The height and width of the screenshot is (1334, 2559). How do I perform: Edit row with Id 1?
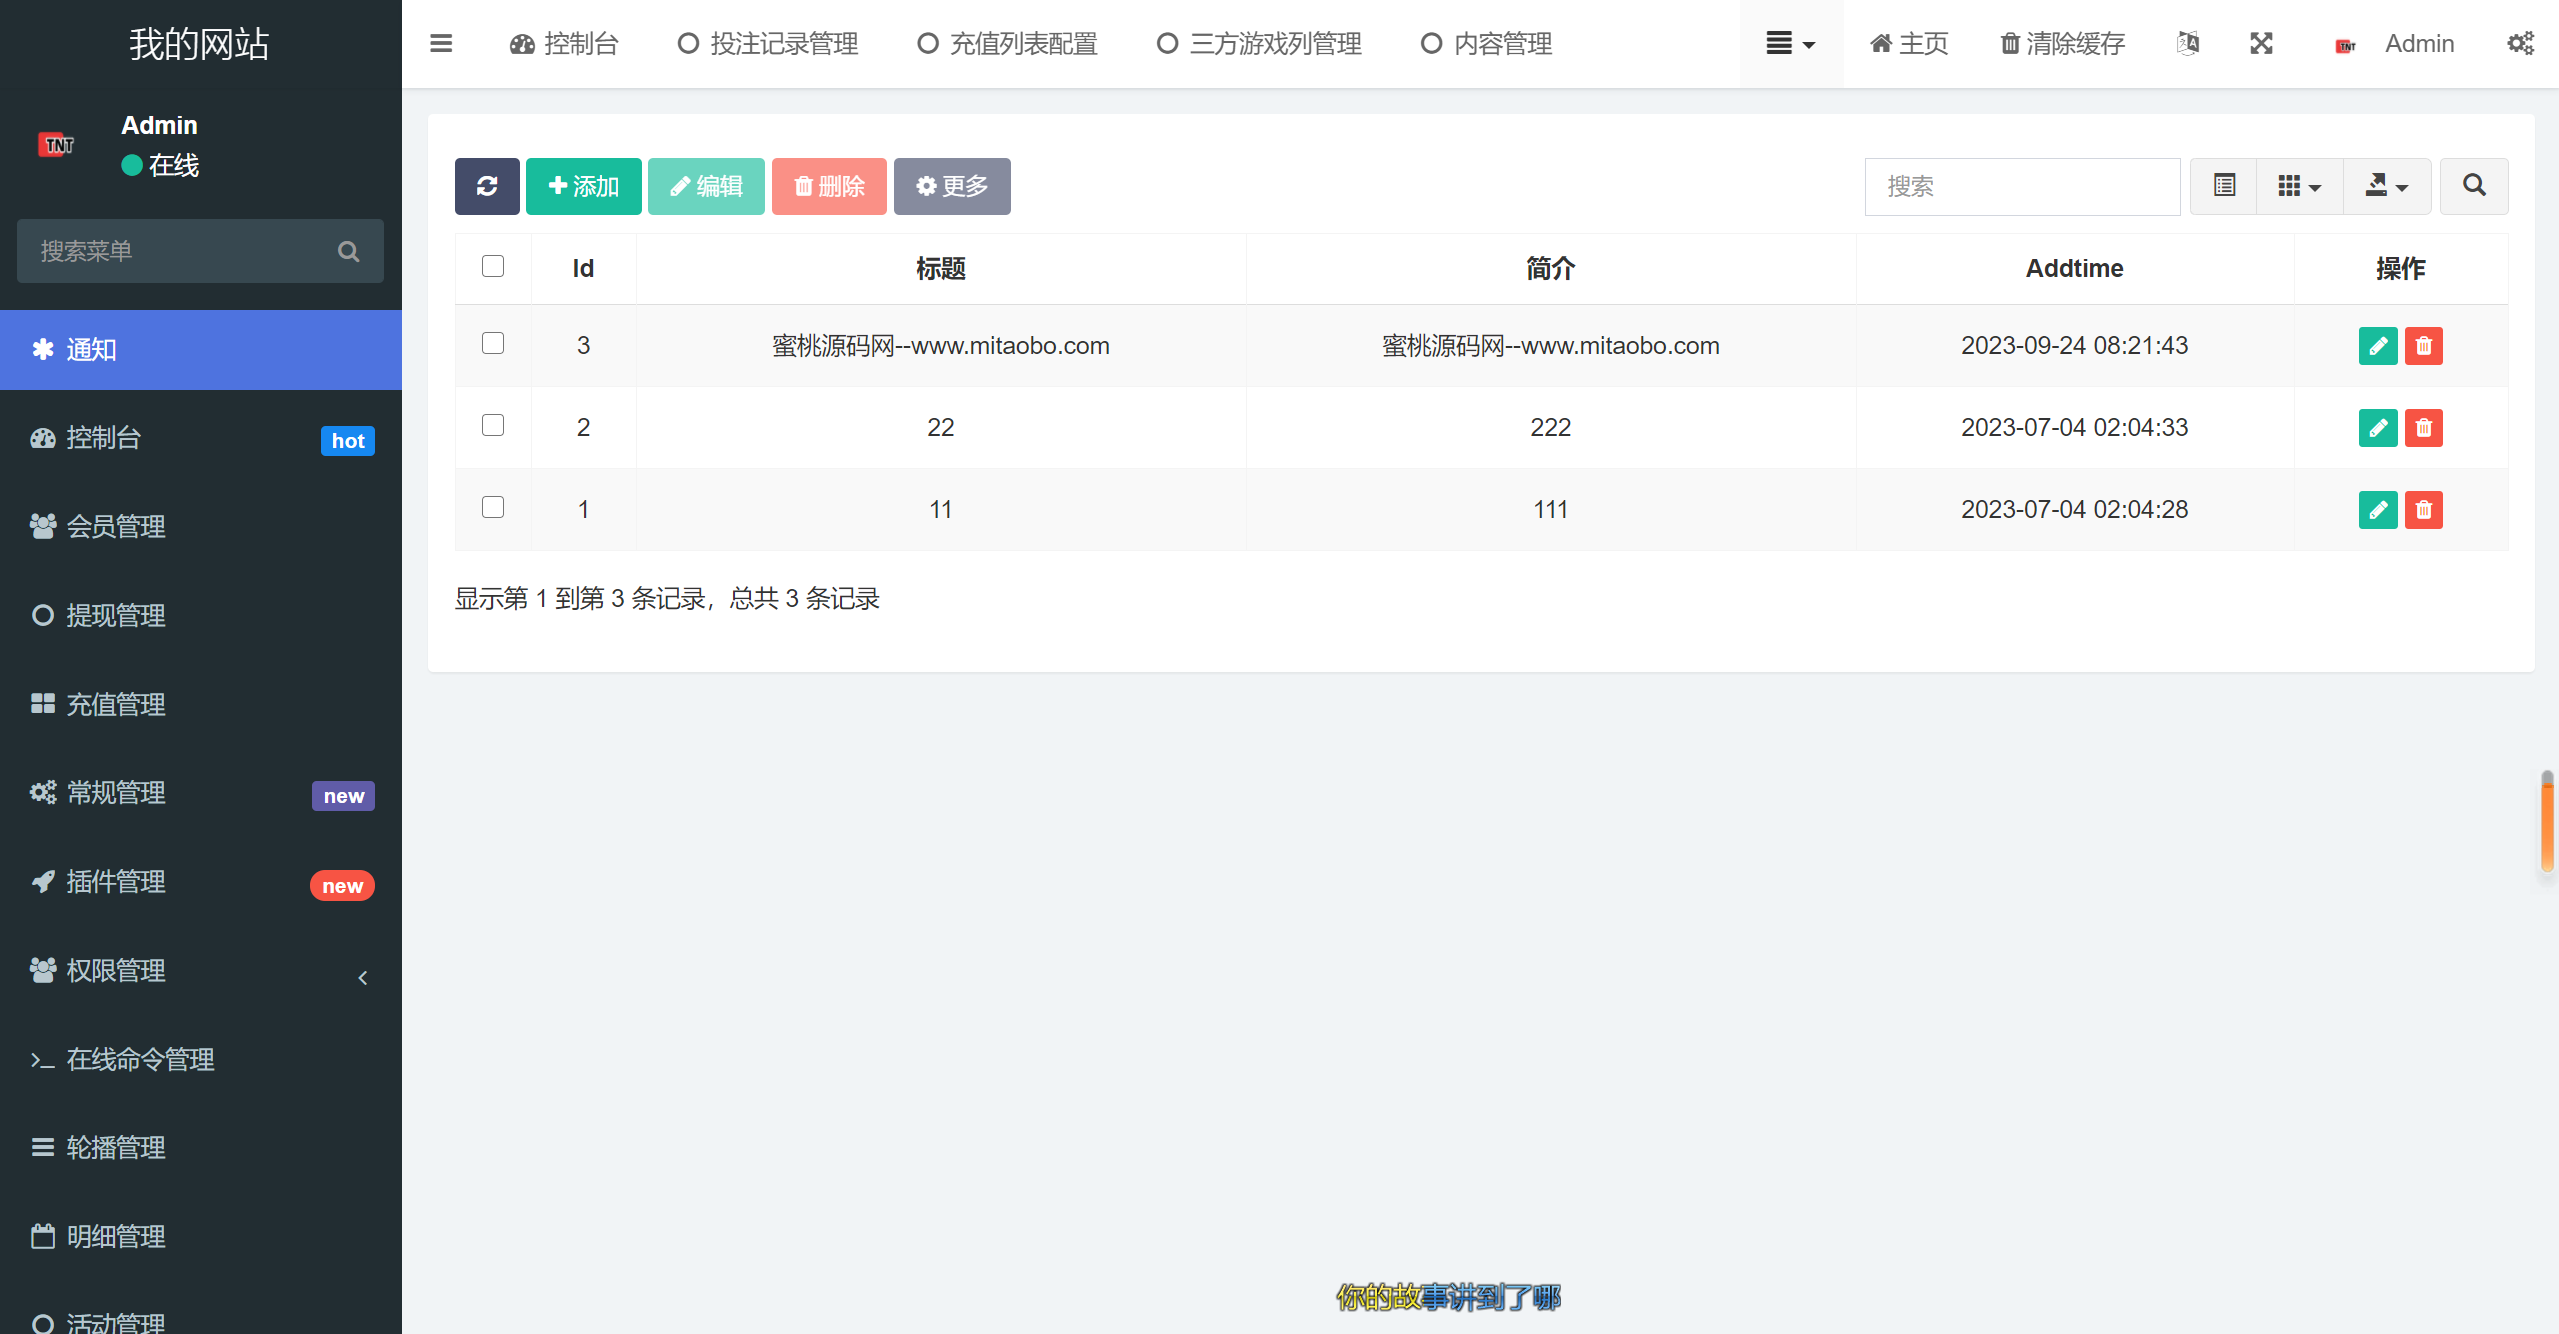pyautogui.click(x=2378, y=510)
